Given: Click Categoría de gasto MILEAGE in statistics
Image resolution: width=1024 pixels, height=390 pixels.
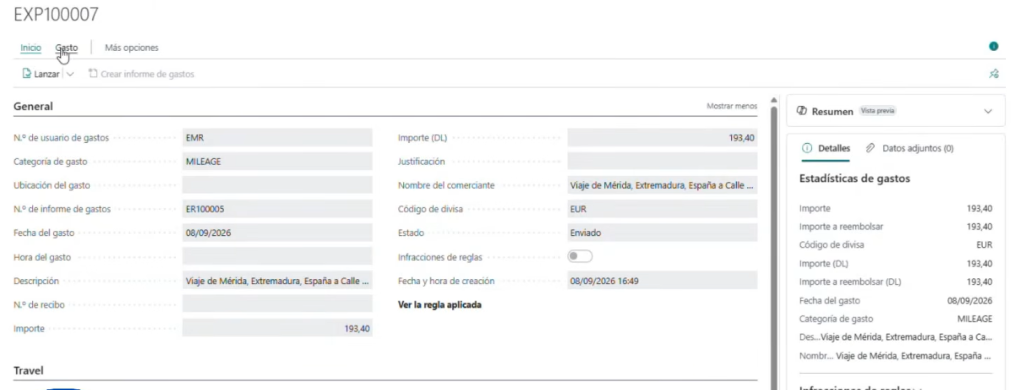Looking at the screenshot, I should pyautogui.click(x=974, y=319).
